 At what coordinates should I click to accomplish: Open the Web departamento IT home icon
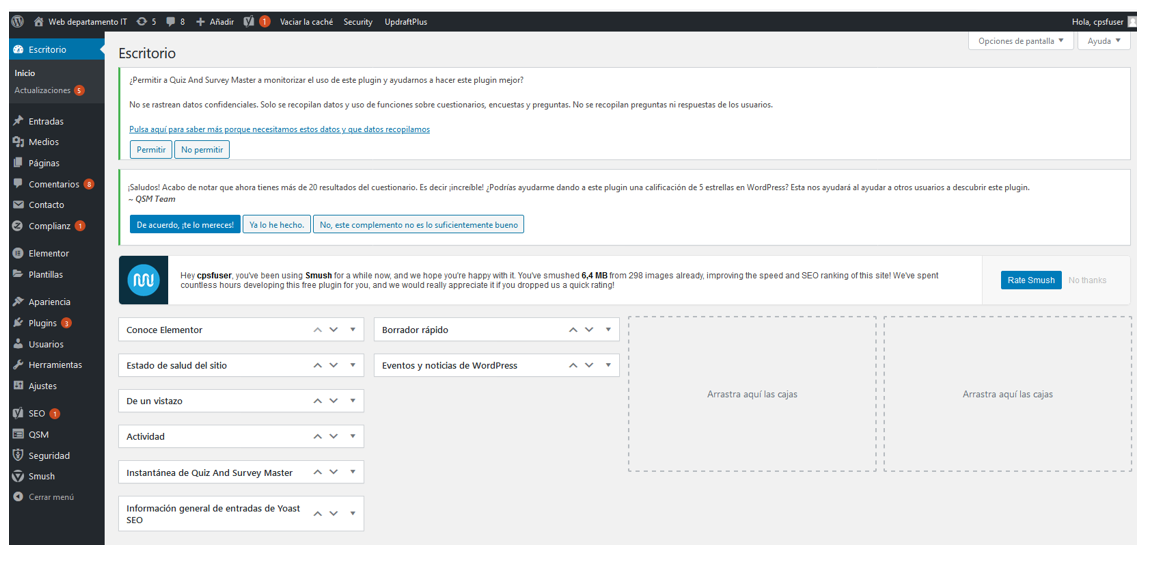(39, 22)
